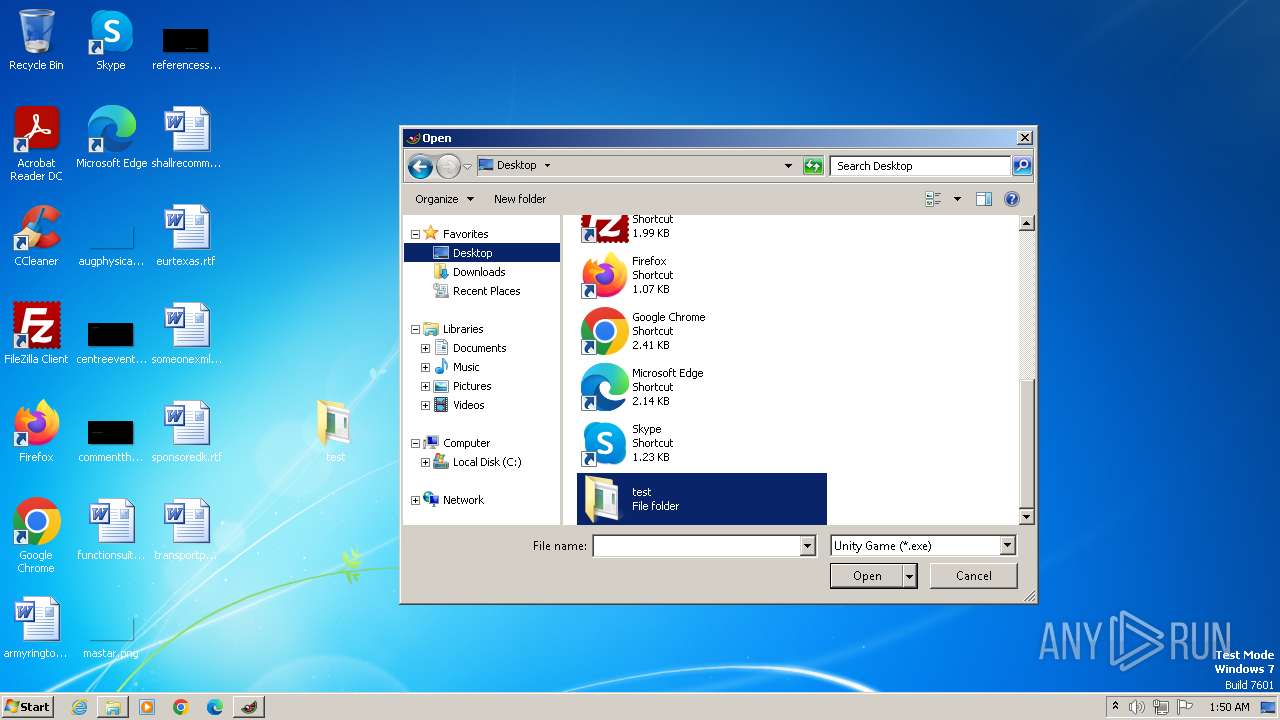Select the test folder in file list
Viewport: 1280px width, 720px height.
(x=702, y=499)
